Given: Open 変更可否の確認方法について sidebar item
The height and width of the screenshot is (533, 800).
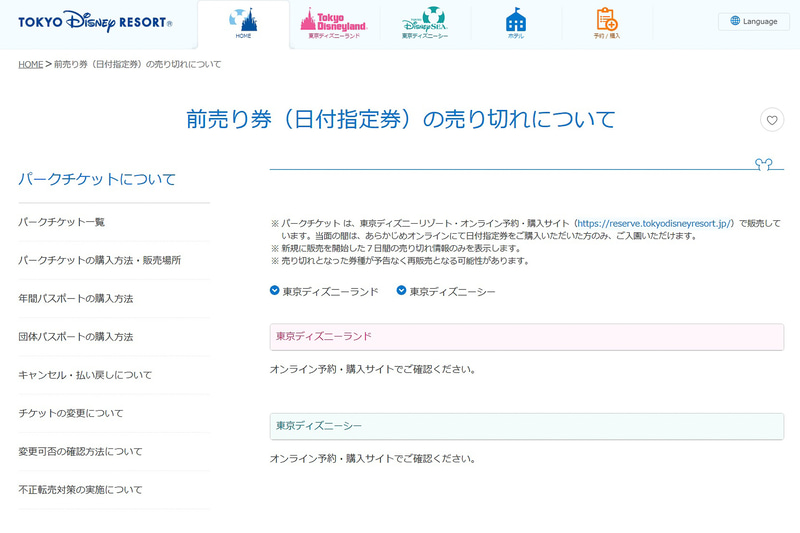Looking at the screenshot, I should click(x=114, y=451).
